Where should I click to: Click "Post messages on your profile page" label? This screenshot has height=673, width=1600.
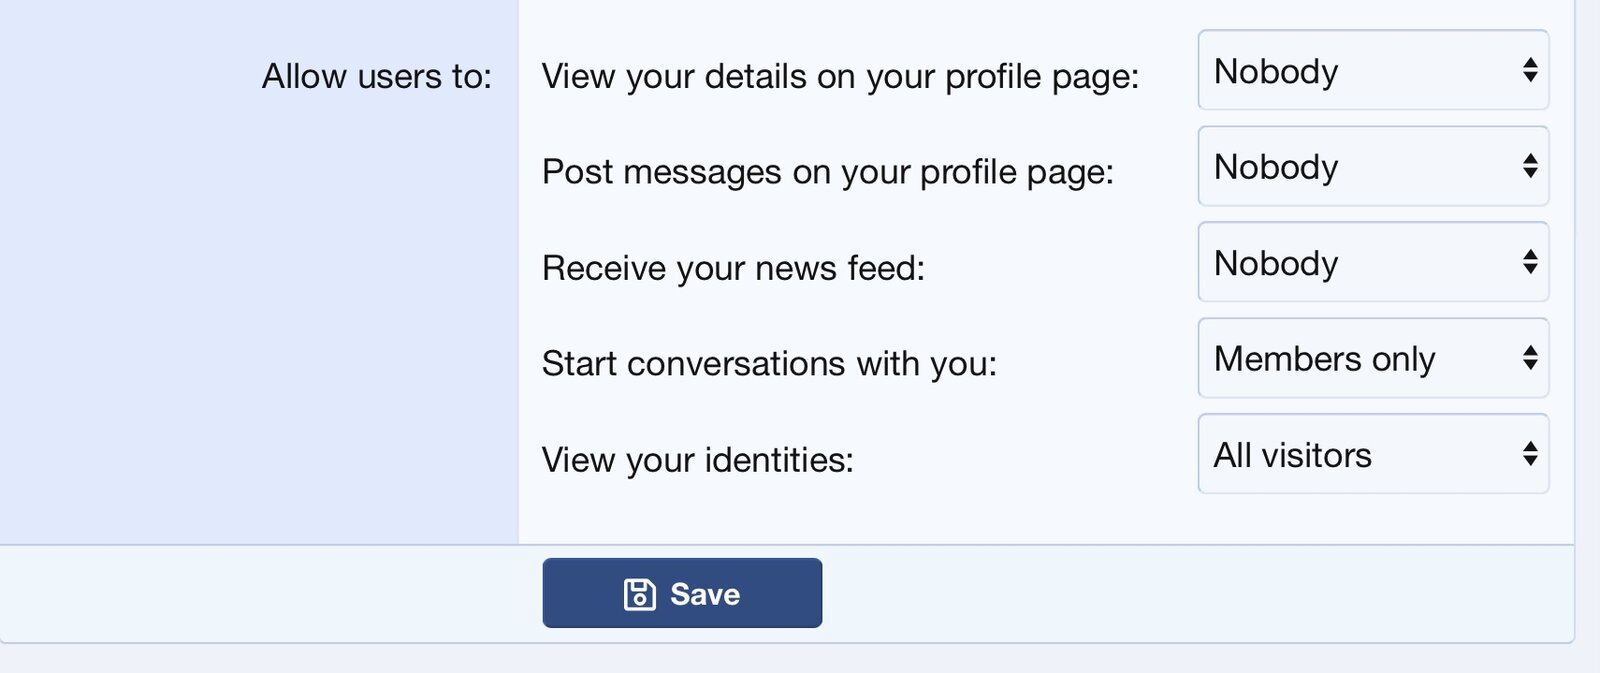[x=827, y=172]
